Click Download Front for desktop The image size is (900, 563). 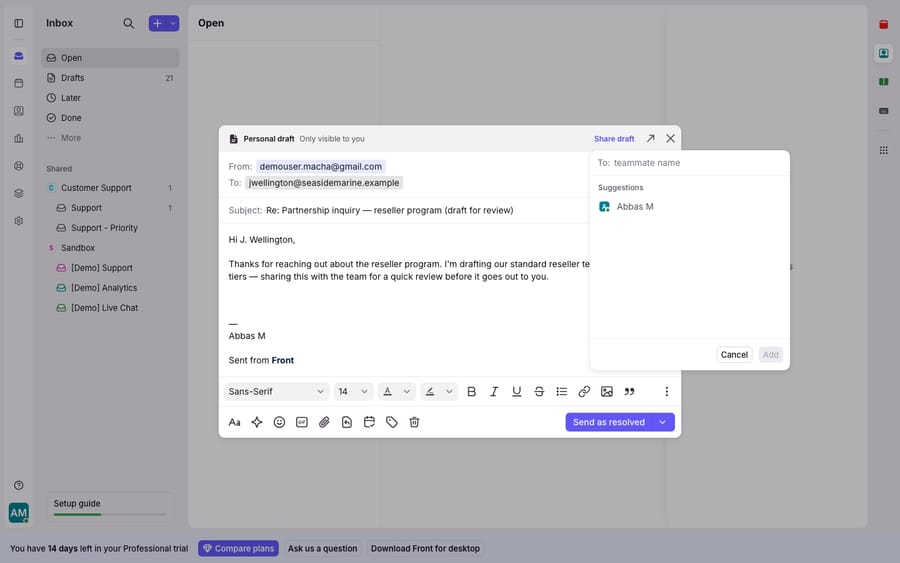click(425, 549)
